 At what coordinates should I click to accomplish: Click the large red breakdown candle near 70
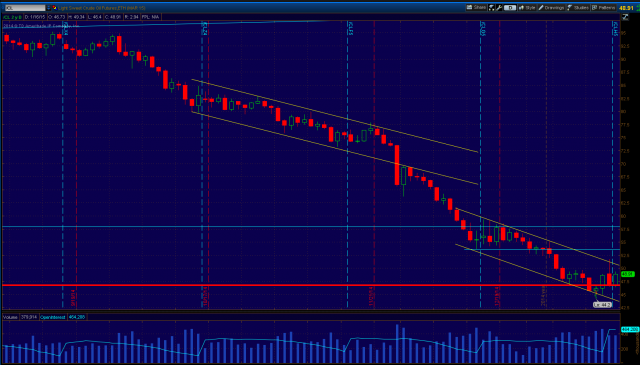point(397,165)
